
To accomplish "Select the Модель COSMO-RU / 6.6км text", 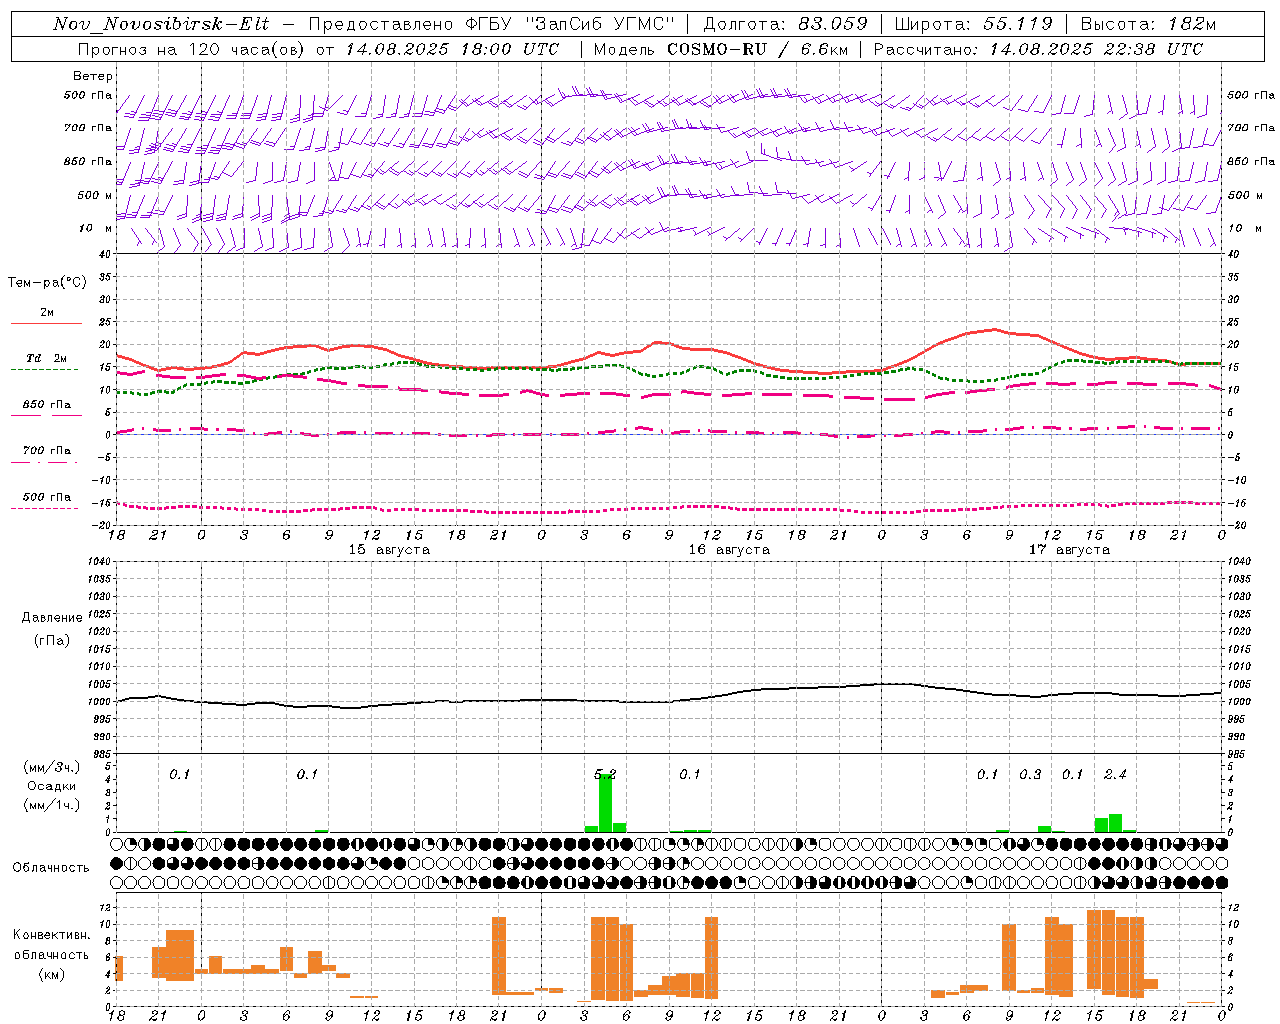I will (720, 49).
